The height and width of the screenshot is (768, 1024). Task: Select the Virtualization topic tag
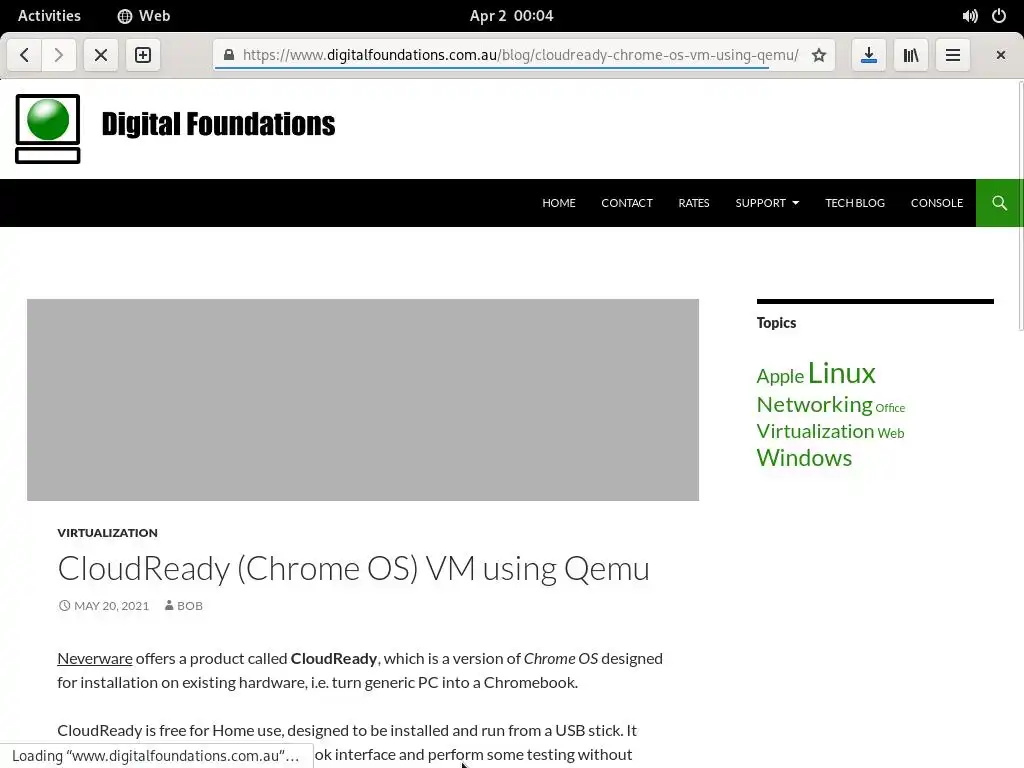pos(815,431)
